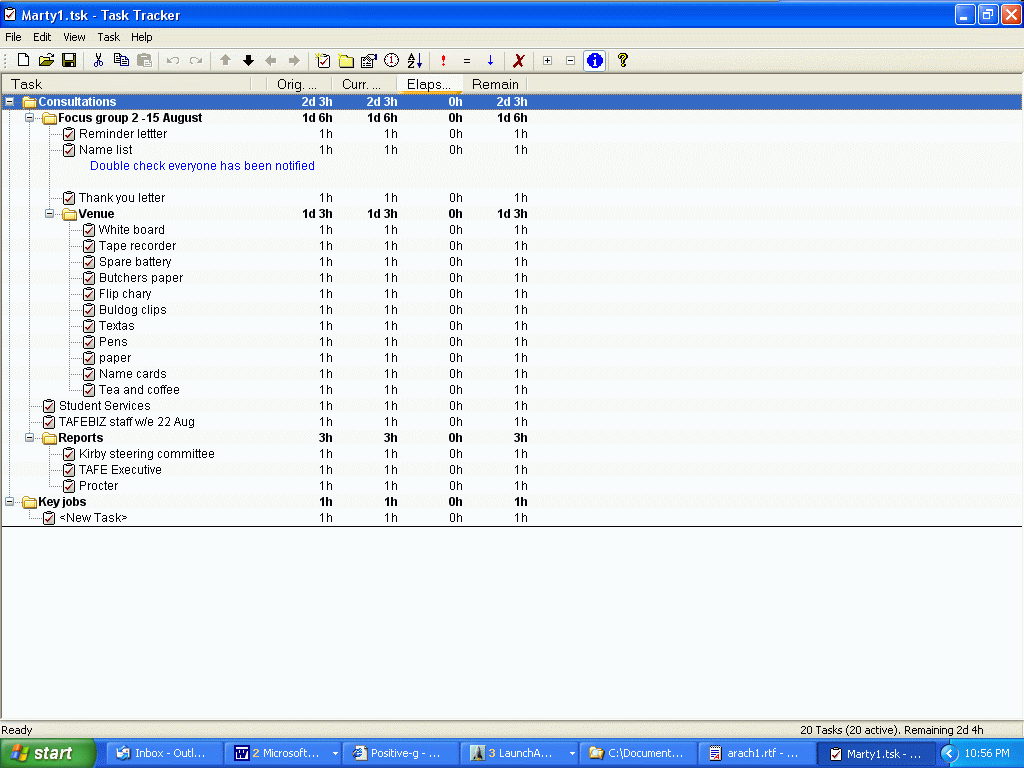Viewport: 1024px width, 768px height.
Task: Collapse the Venue folder tree node
Action: [x=49, y=214]
